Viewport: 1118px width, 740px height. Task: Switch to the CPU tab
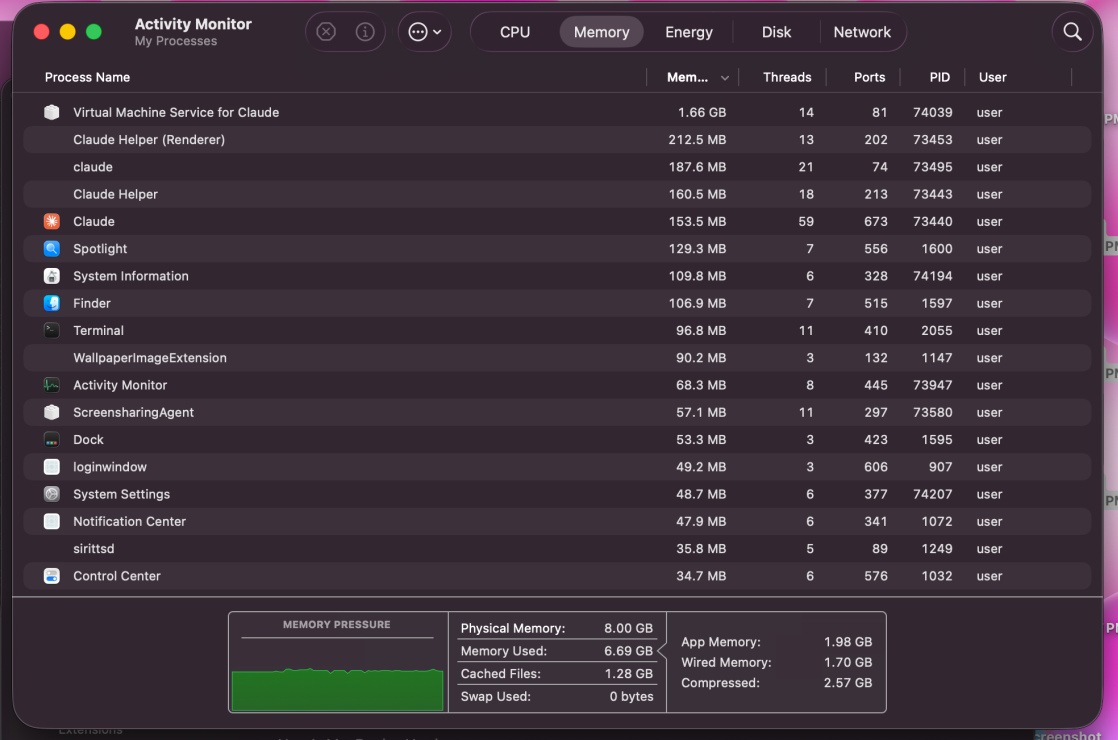(515, 31)
